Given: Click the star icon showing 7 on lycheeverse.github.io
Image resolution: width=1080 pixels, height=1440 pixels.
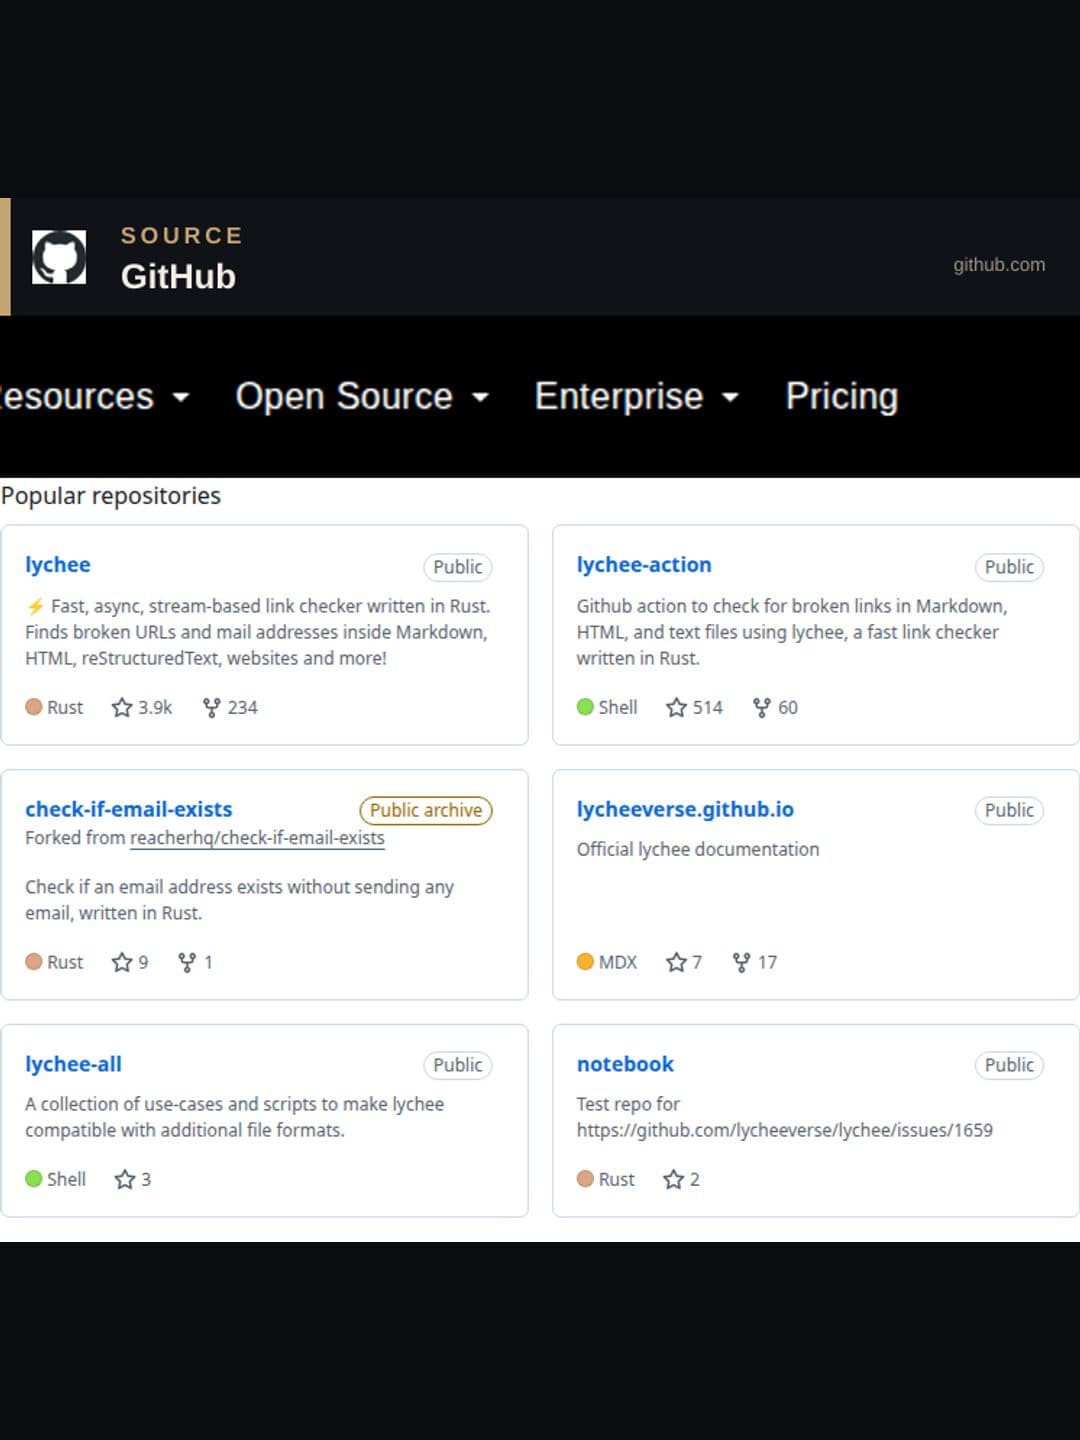Looking at the screenshot, I should (x=676, y=963).
